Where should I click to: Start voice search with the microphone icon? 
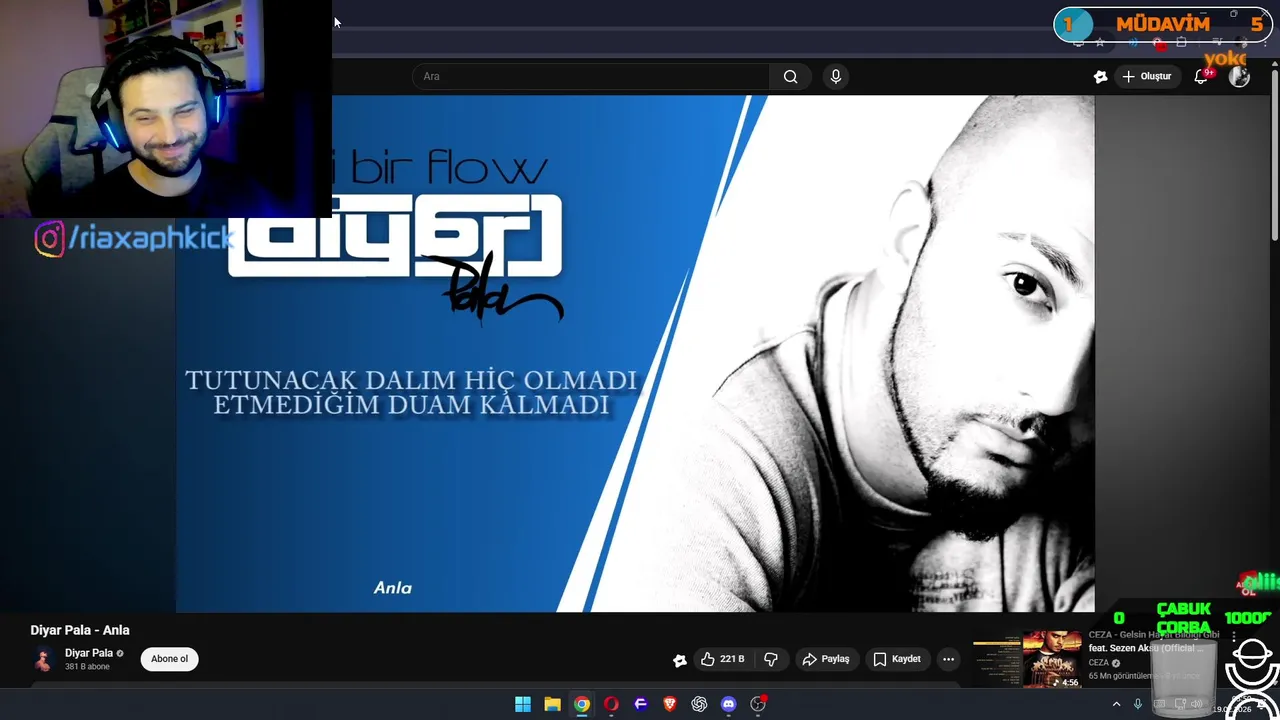(x=836, y=77)
